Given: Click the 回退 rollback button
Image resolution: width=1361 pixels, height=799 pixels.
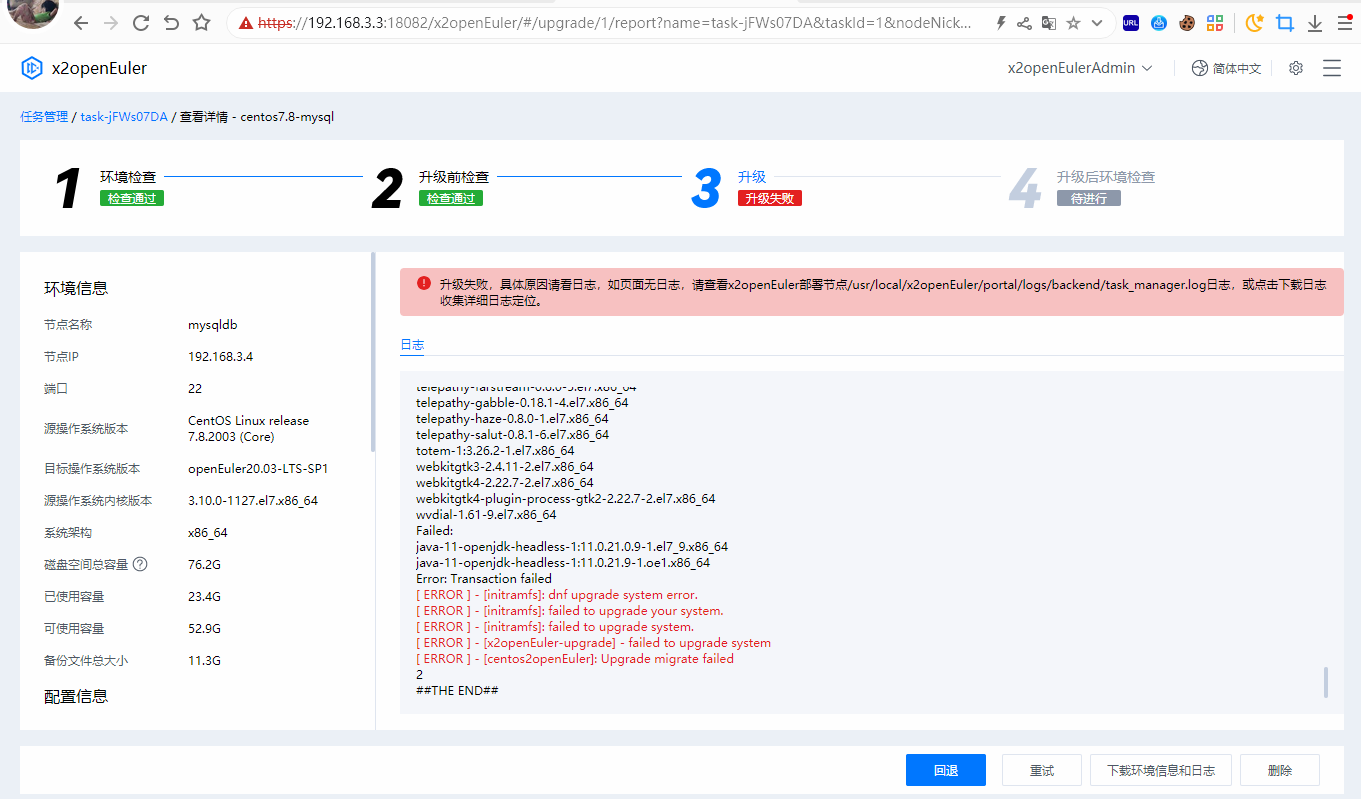Looking at the screenshot, I should pyautogui.click(x=946, y=770).
